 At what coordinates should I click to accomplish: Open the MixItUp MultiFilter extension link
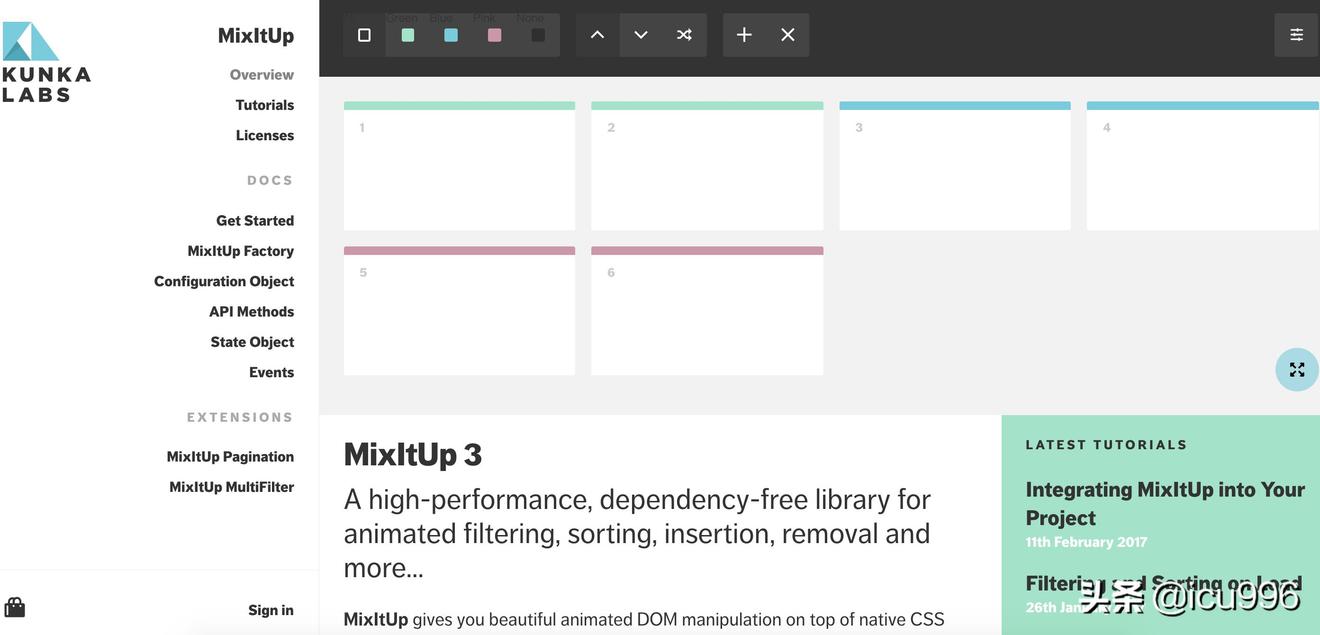(231, 487)
